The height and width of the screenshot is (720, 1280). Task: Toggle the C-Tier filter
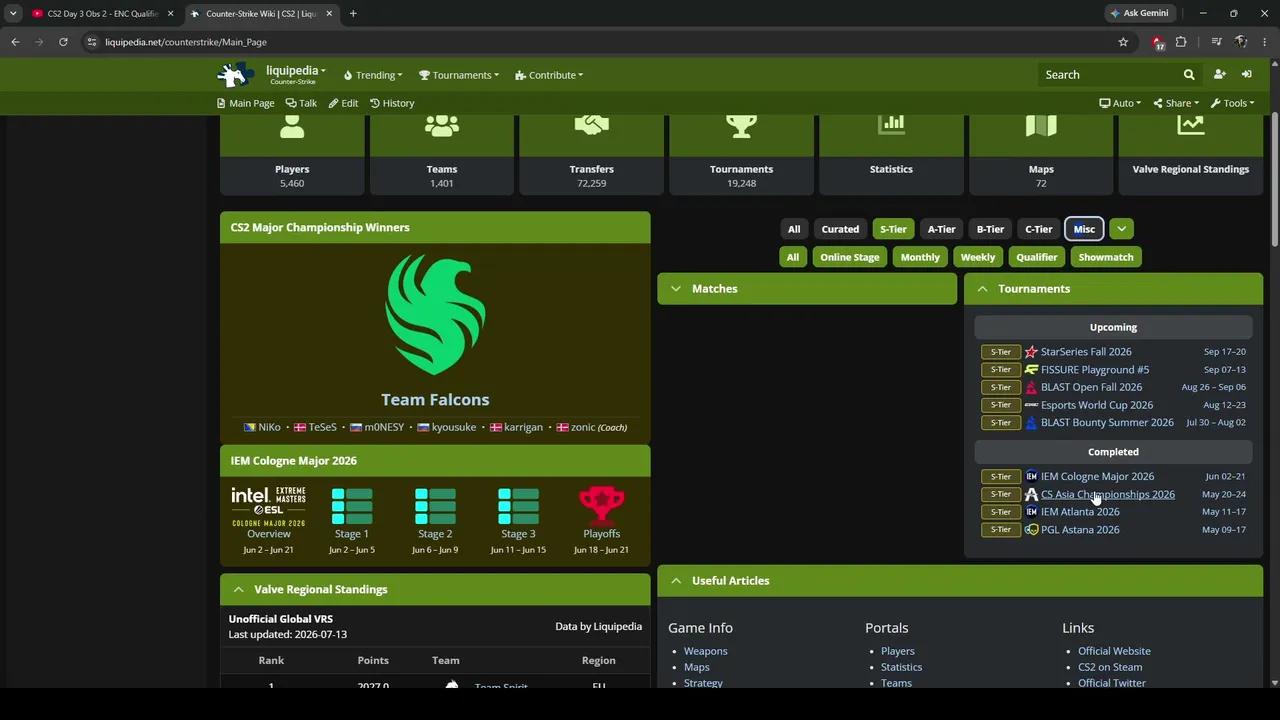coord(1038,229)
